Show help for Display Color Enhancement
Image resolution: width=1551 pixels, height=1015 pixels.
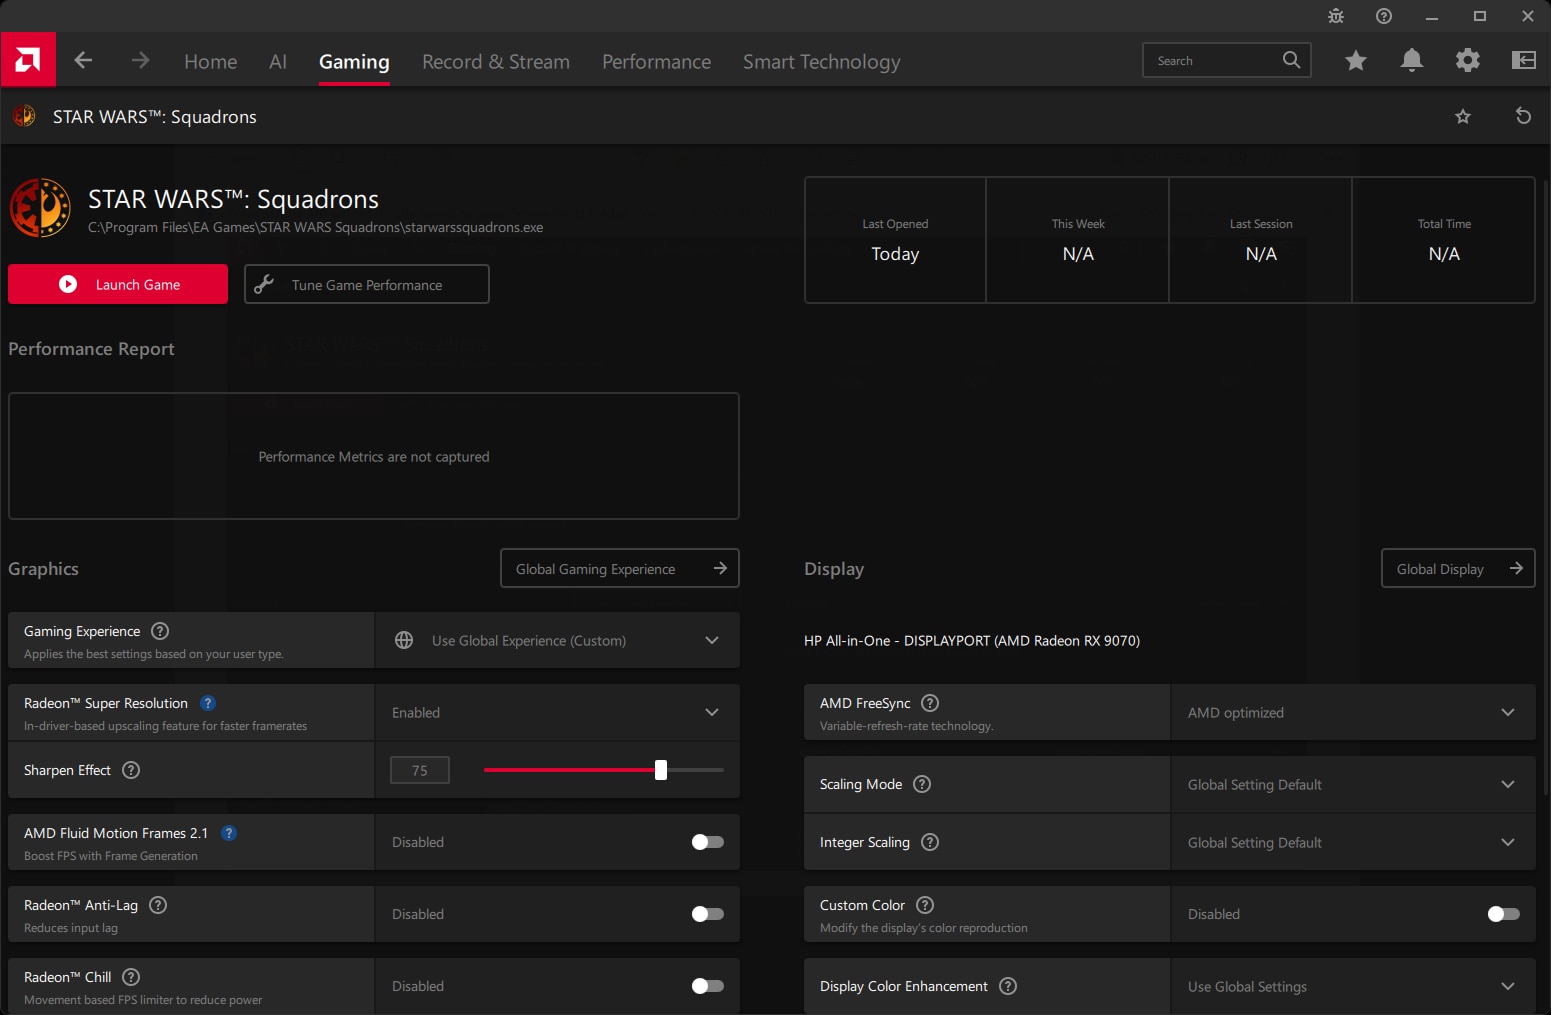coord(1008,986)
